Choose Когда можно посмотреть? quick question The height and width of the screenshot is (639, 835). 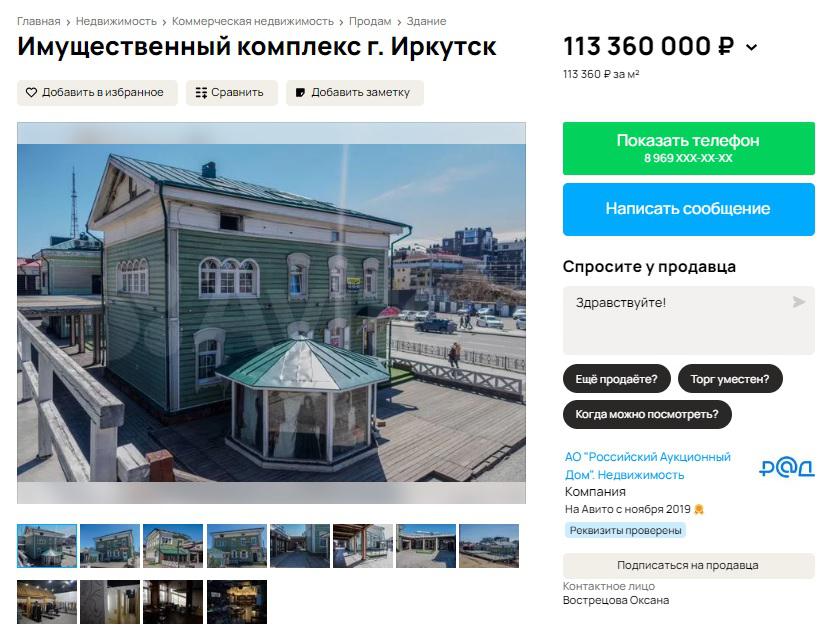click(x=647, y=414)
